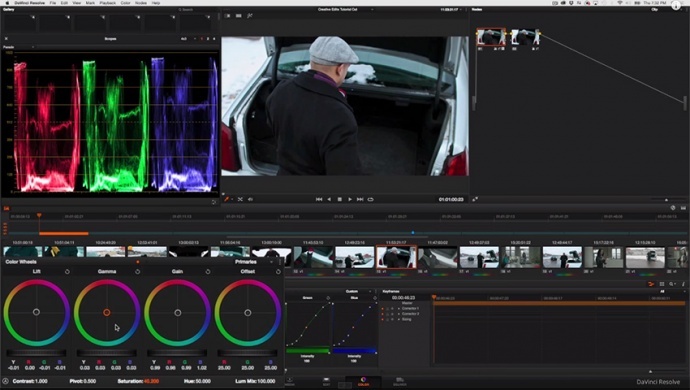Viewport: 690px width, 390px height.
Task: Play the clip in reverse
Action: (329, 199)
